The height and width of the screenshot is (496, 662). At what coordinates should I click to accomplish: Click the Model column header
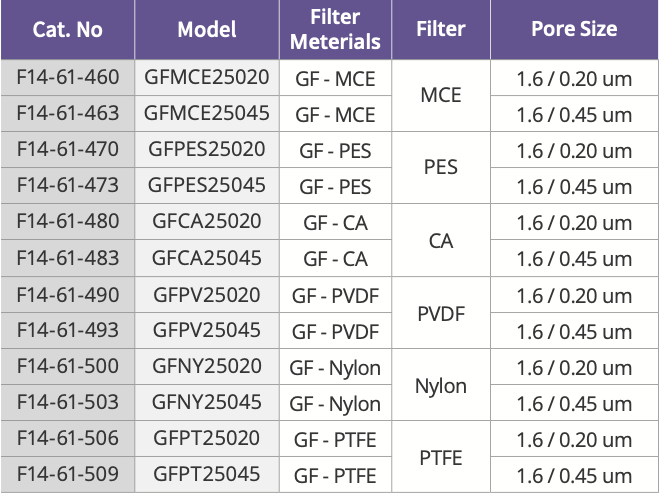click(207, 30)
